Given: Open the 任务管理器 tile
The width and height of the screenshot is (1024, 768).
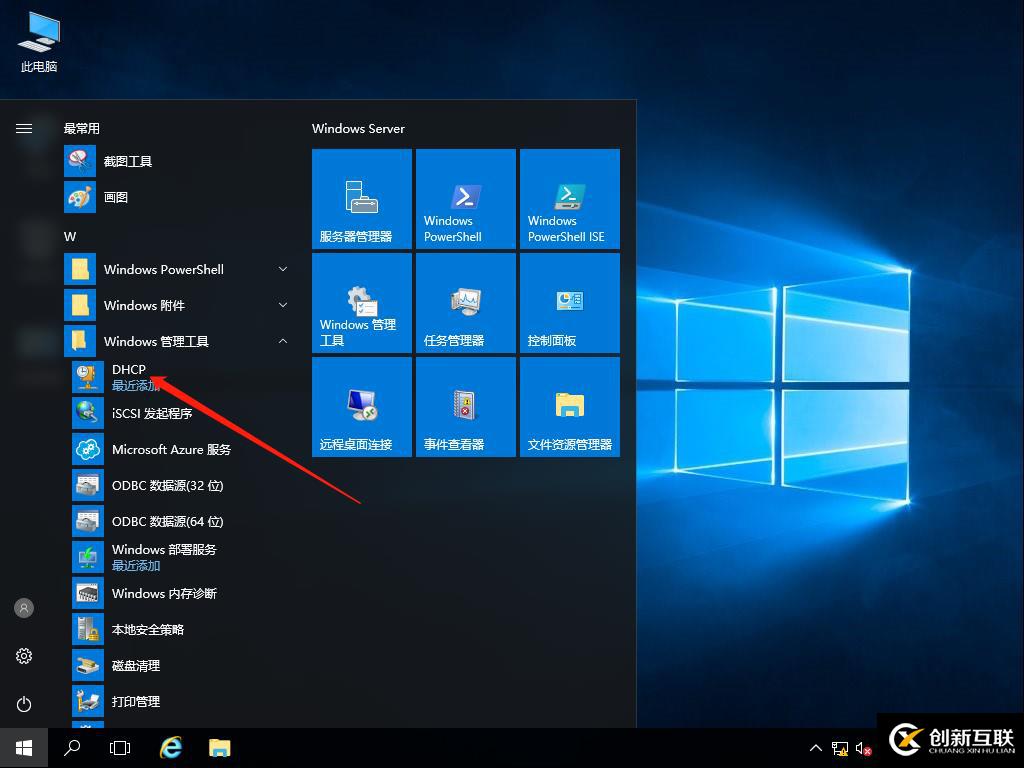Looking at the screenshot, I should click(x=466, y=303).
